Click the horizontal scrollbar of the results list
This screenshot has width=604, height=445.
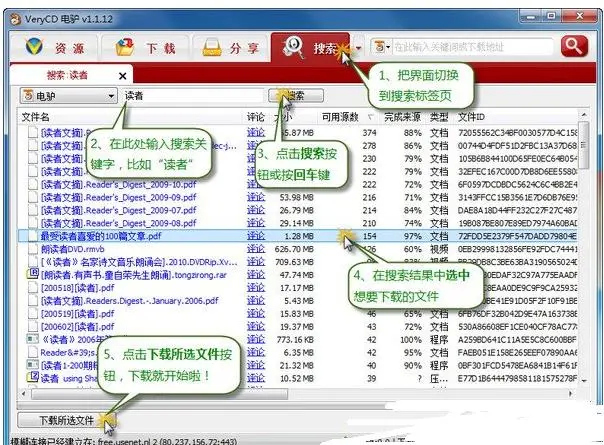pyautogui.click(x=159, y=394)
